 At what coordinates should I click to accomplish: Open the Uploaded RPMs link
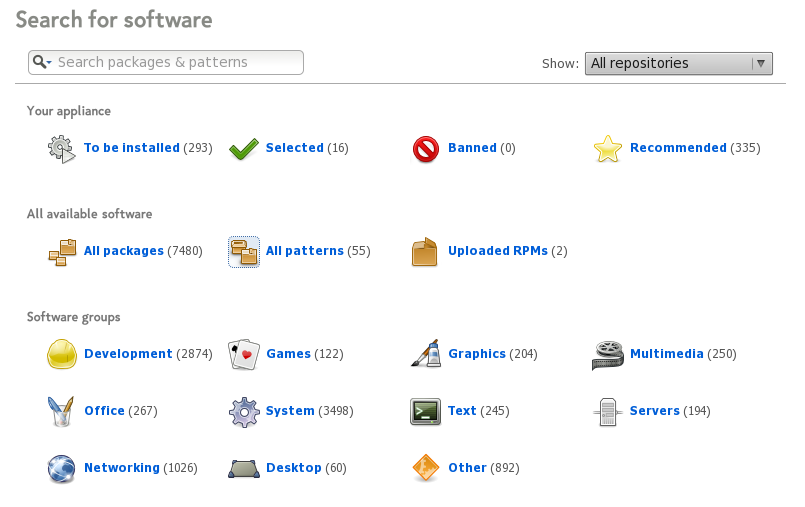pos(498,251)
